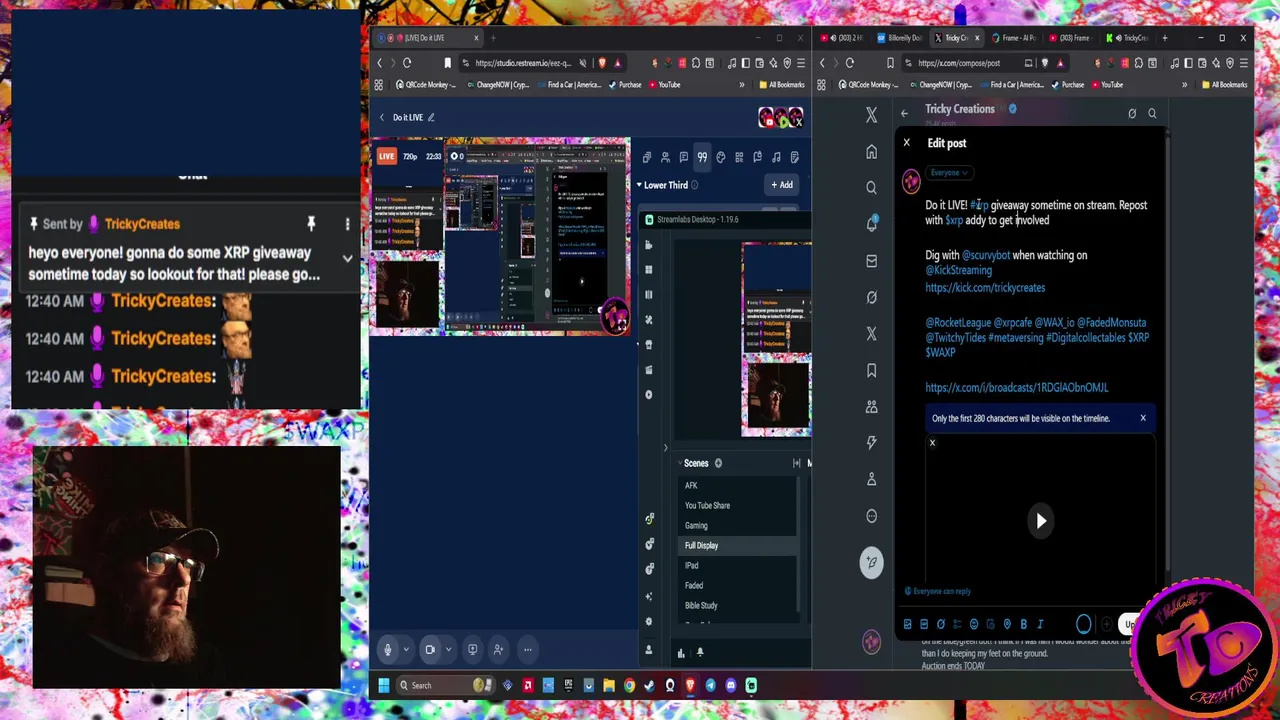
Task: Click the @scurvybot mention
Action: click(x=986, y=255)
